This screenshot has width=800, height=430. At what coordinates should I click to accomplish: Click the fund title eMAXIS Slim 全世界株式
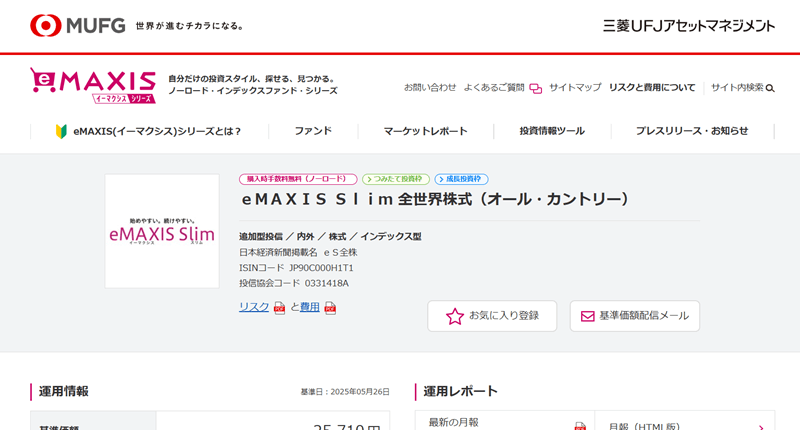click(435, 199)
